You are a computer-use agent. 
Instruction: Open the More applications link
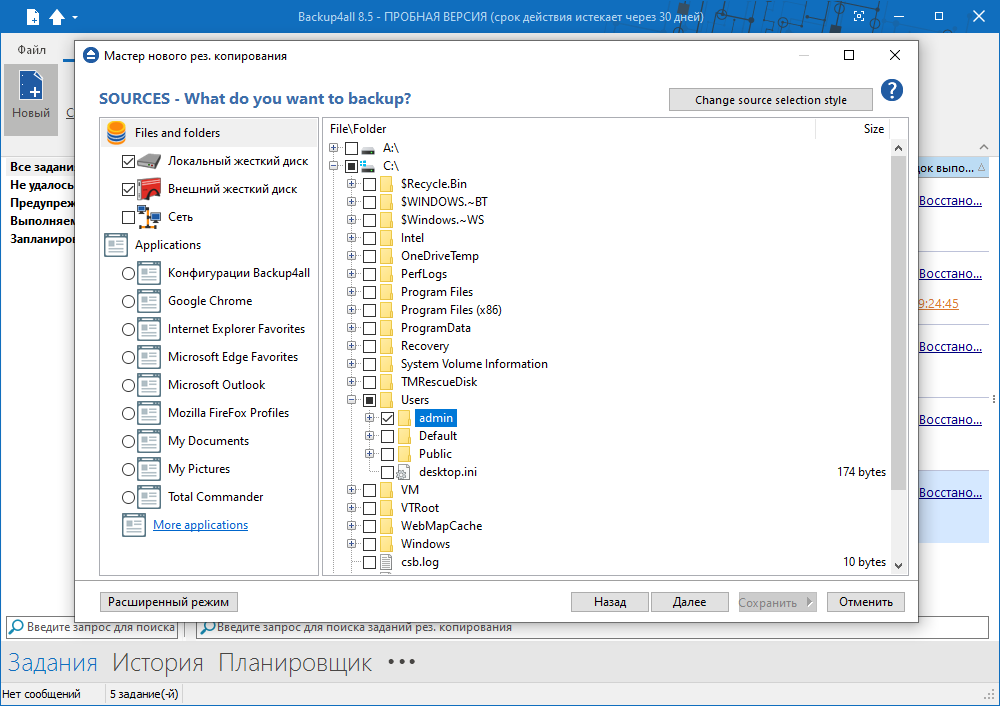coord(200,525)
